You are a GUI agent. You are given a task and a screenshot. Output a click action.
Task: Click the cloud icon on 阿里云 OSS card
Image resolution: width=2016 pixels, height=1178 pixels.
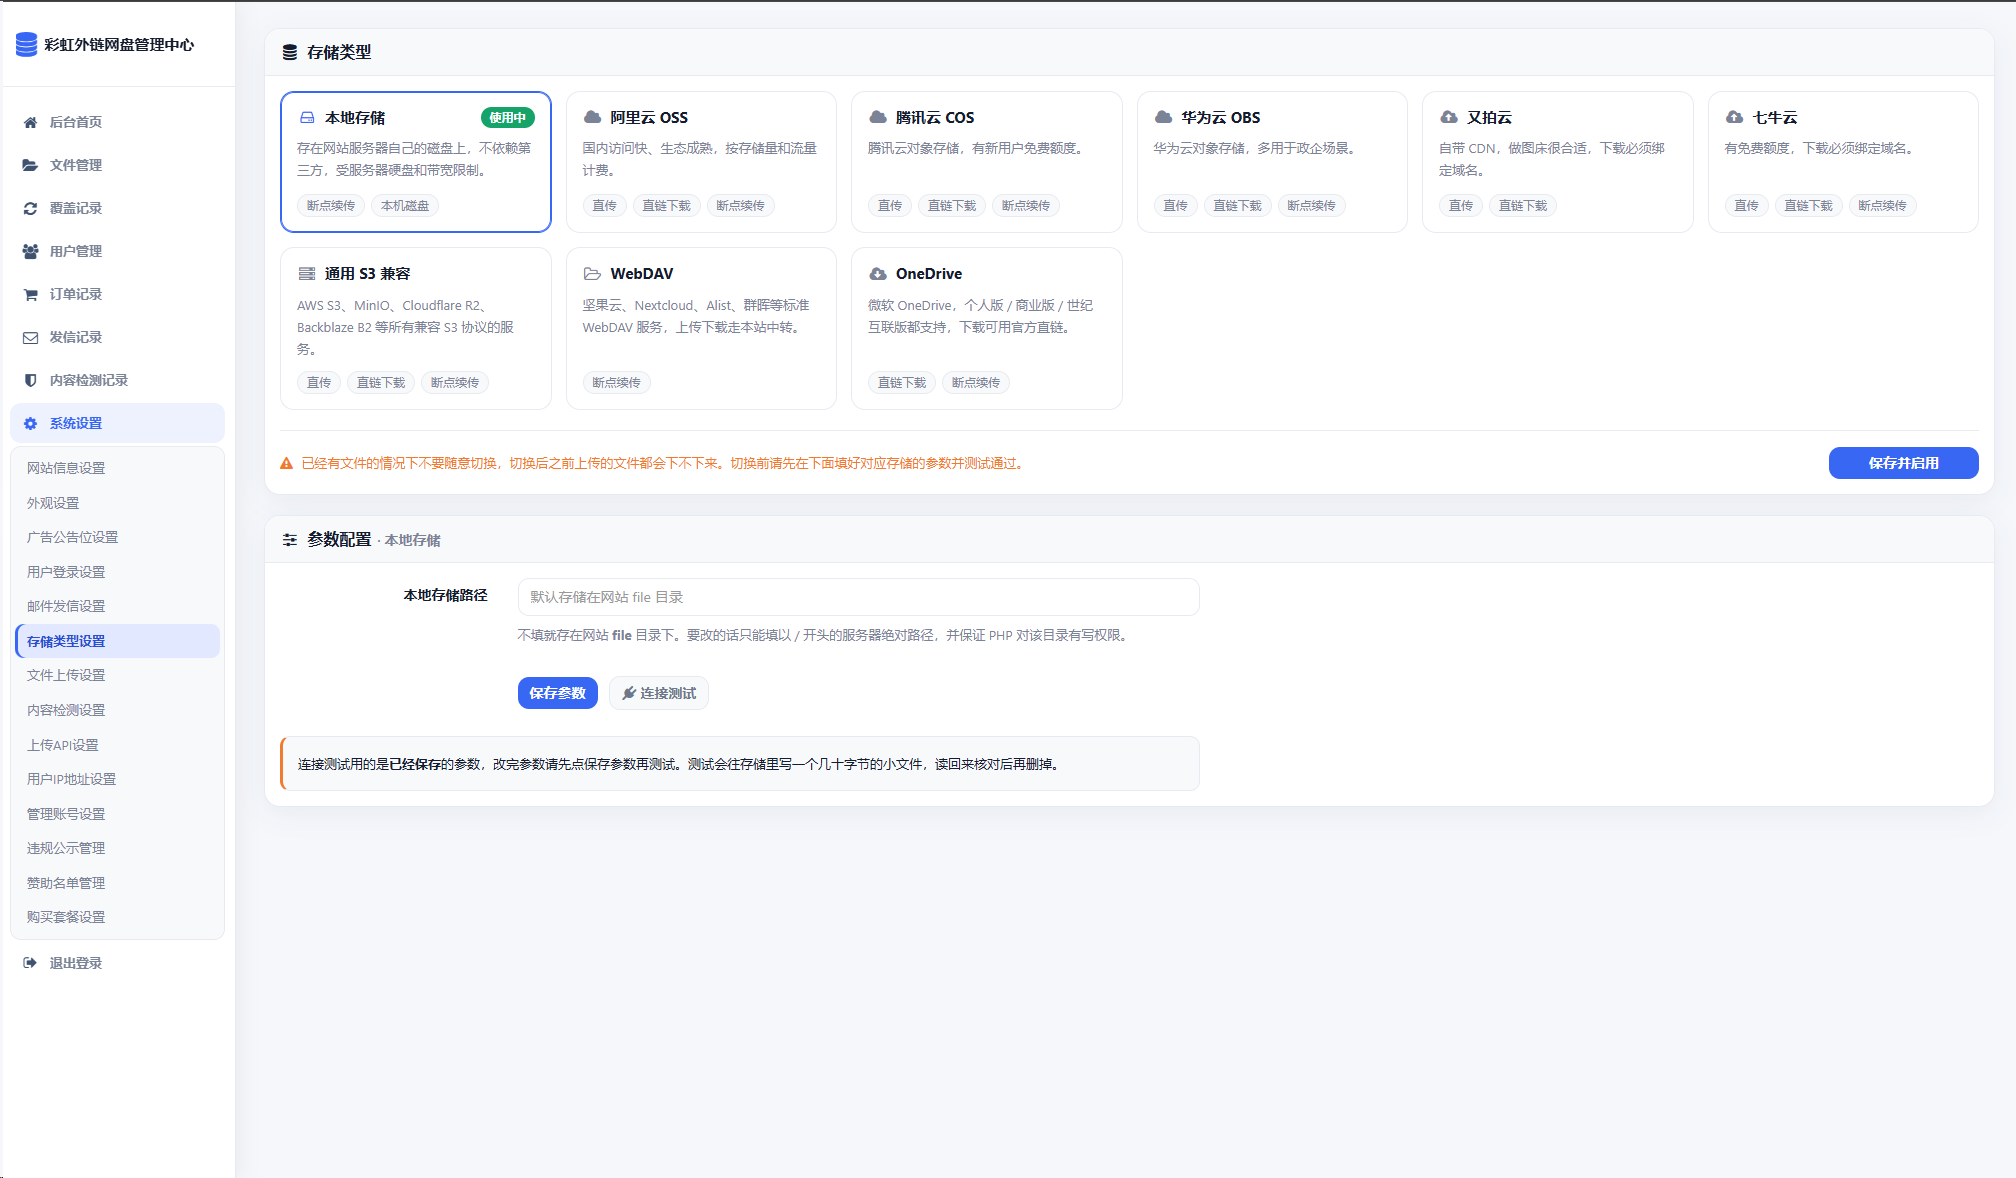593,117
